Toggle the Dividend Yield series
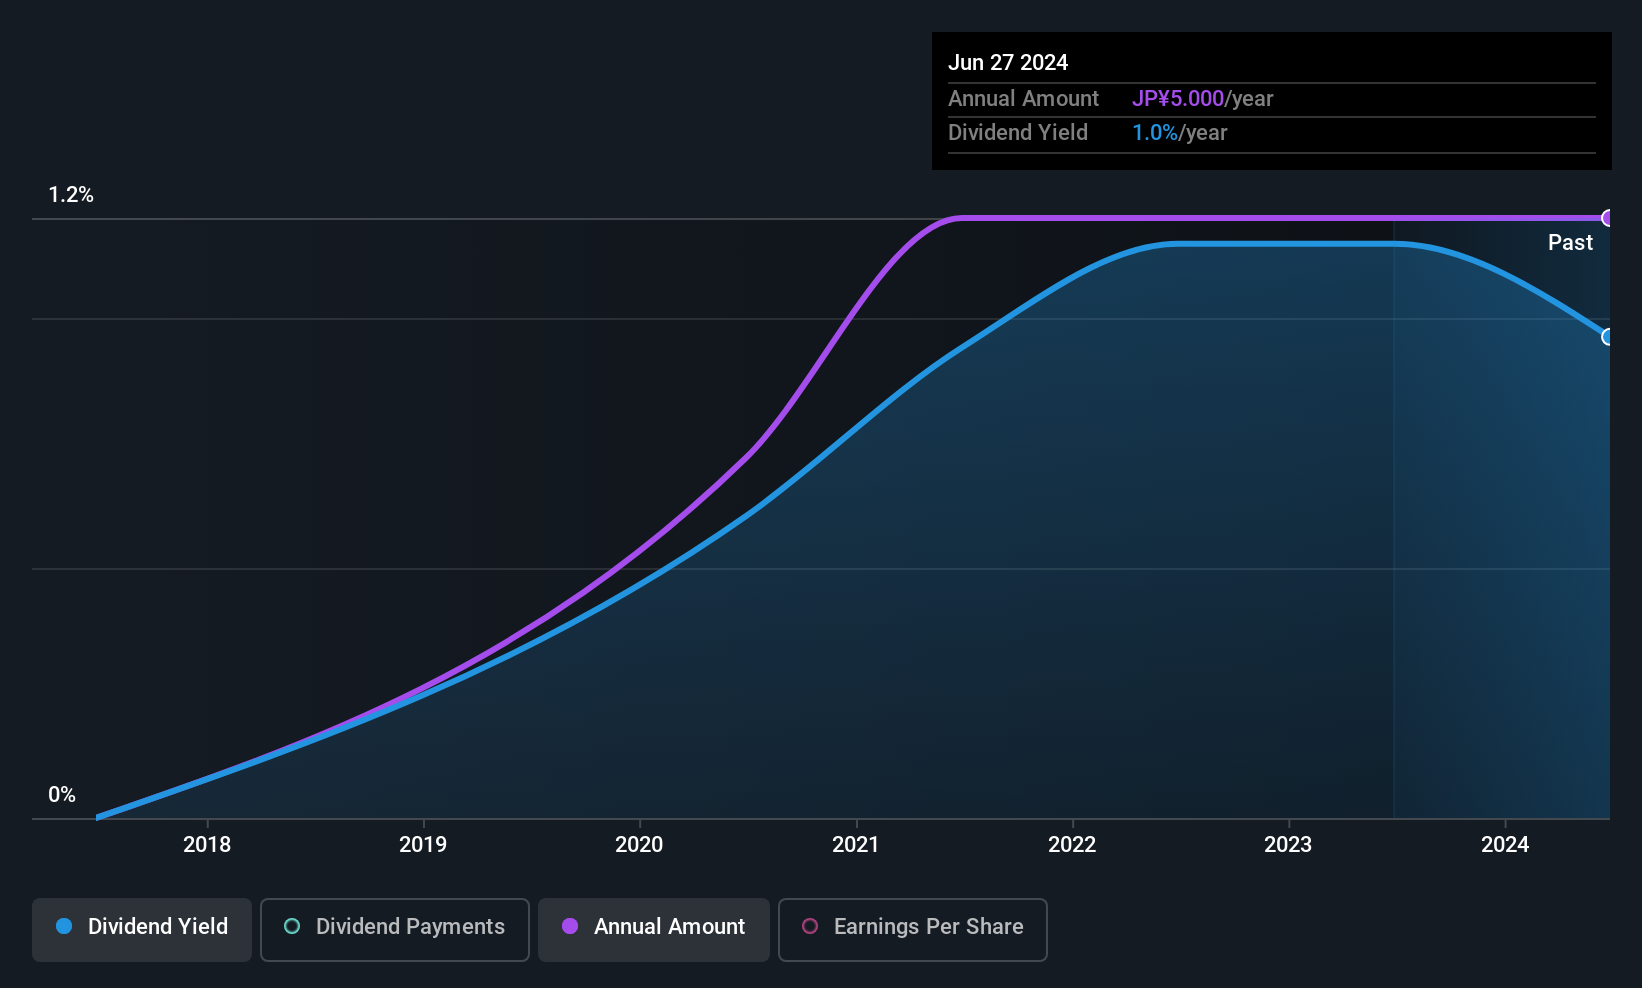Screen dimensions: 1642x988 [142, 929]
